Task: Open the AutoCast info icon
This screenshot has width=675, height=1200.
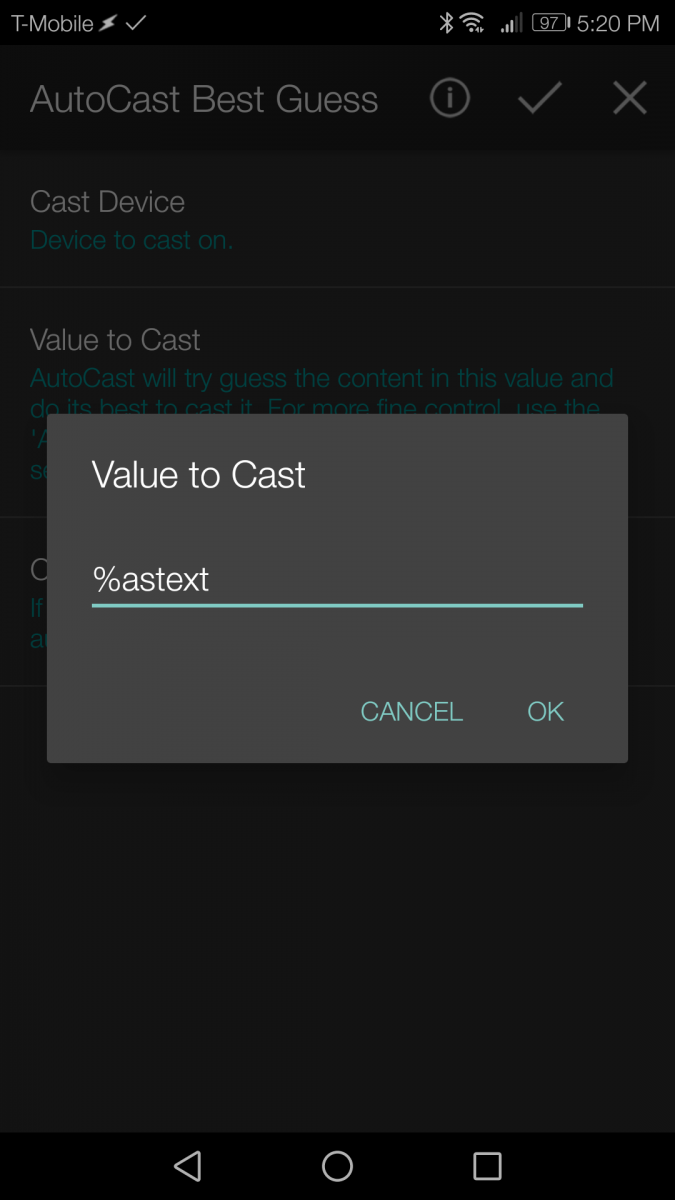Action: tap(449, 97)
